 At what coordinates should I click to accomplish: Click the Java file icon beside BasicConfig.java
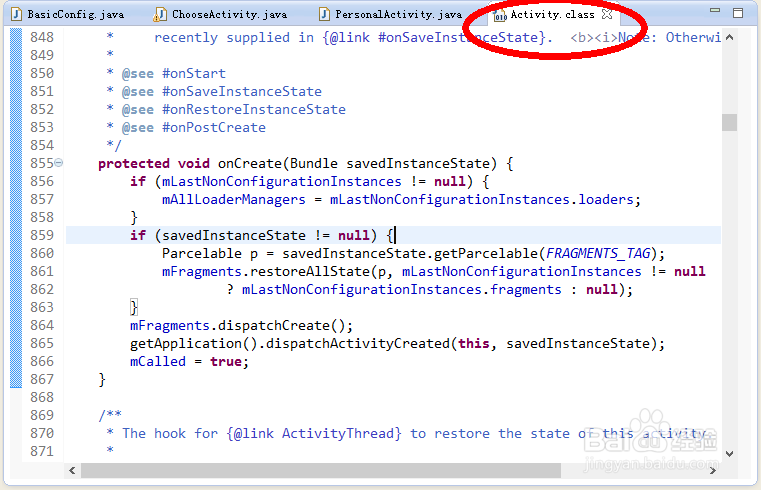point(17,15)
